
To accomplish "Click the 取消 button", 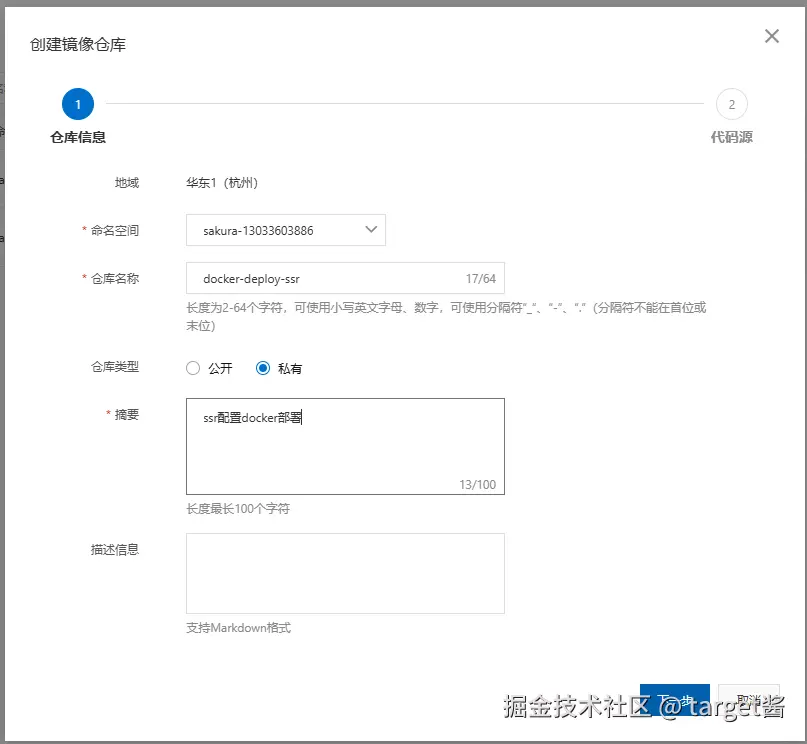I will click(749, 700).
